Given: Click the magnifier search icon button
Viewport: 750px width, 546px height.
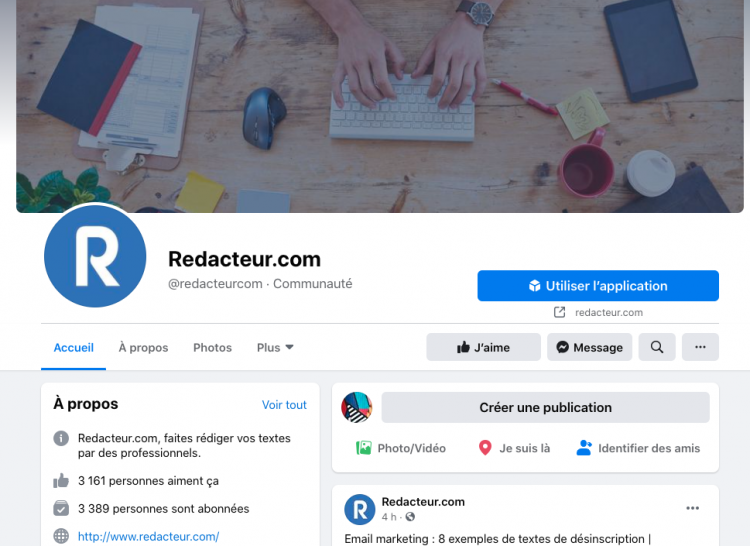Looking at the screenshot, I should [x=657, y=347].
